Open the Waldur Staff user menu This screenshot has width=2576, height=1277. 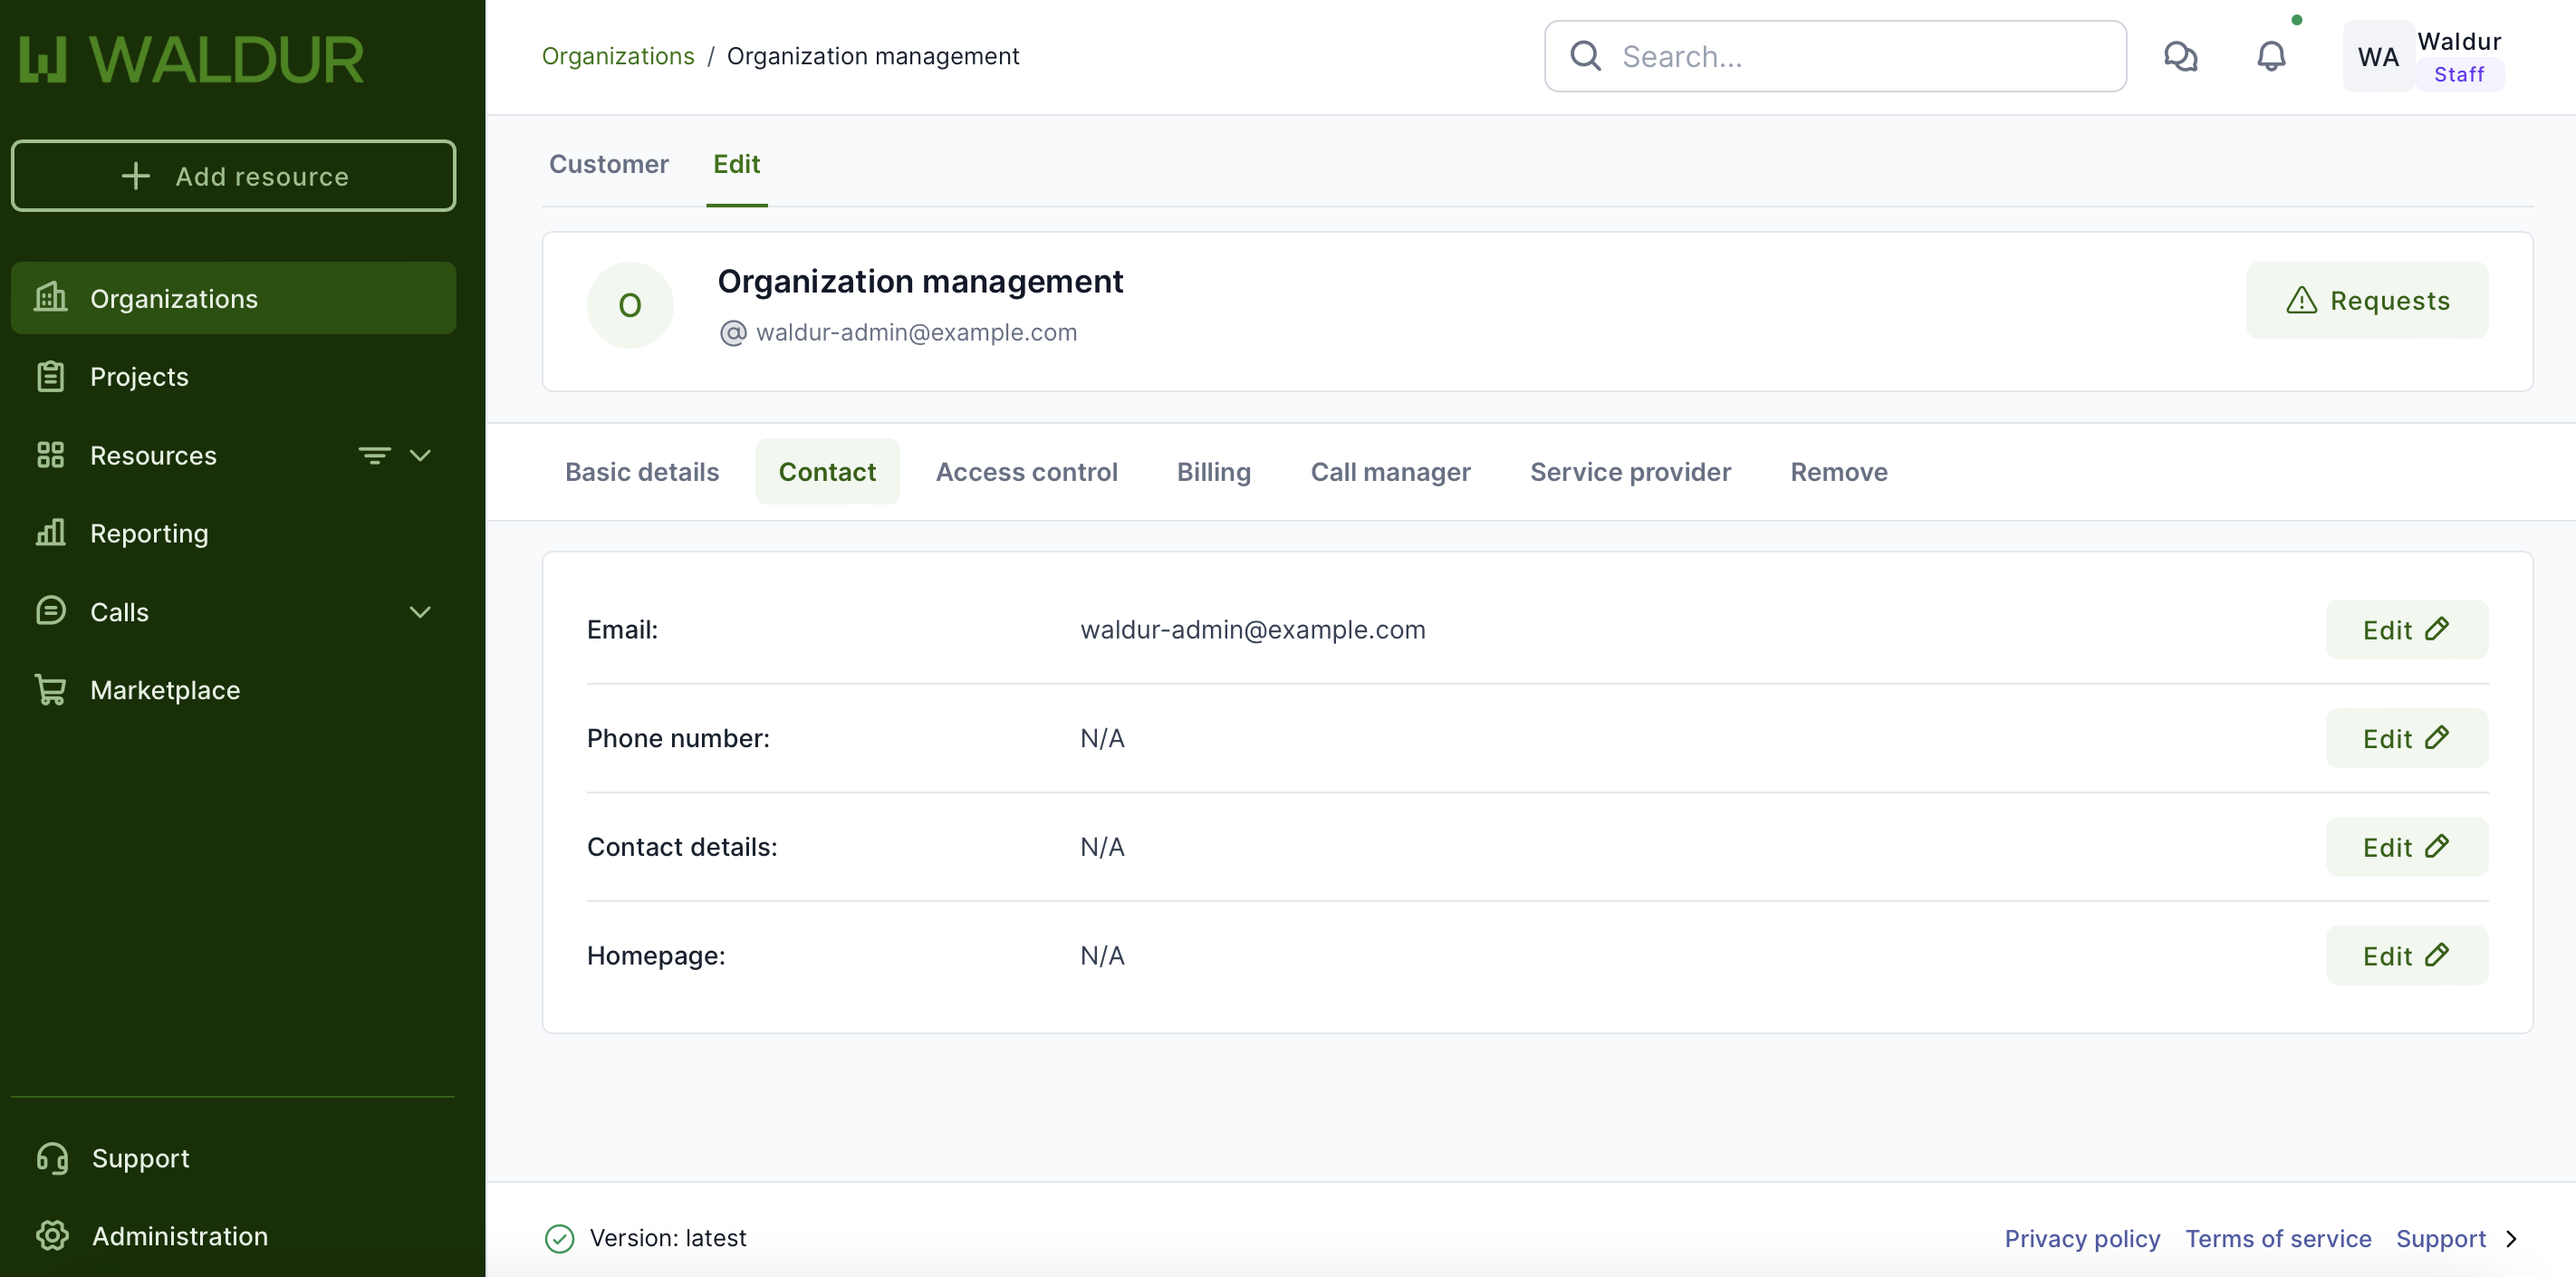[2425, 57]
